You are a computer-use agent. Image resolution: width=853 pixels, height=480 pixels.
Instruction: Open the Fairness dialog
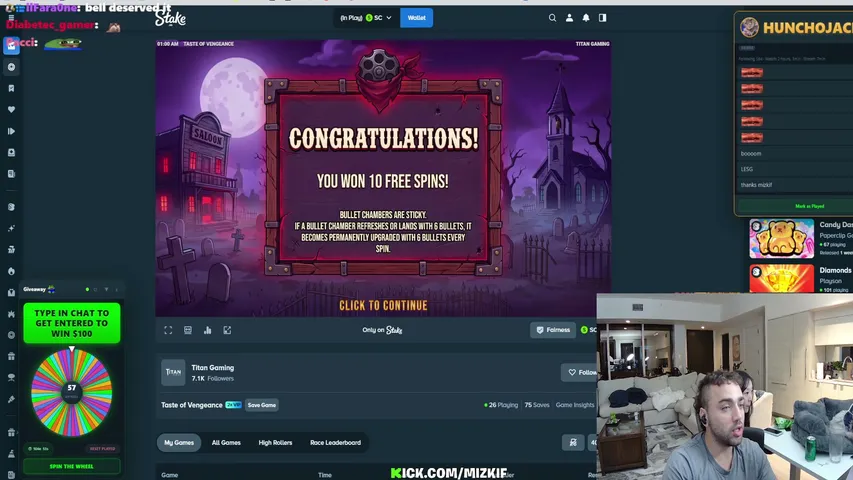click(553, 330)
